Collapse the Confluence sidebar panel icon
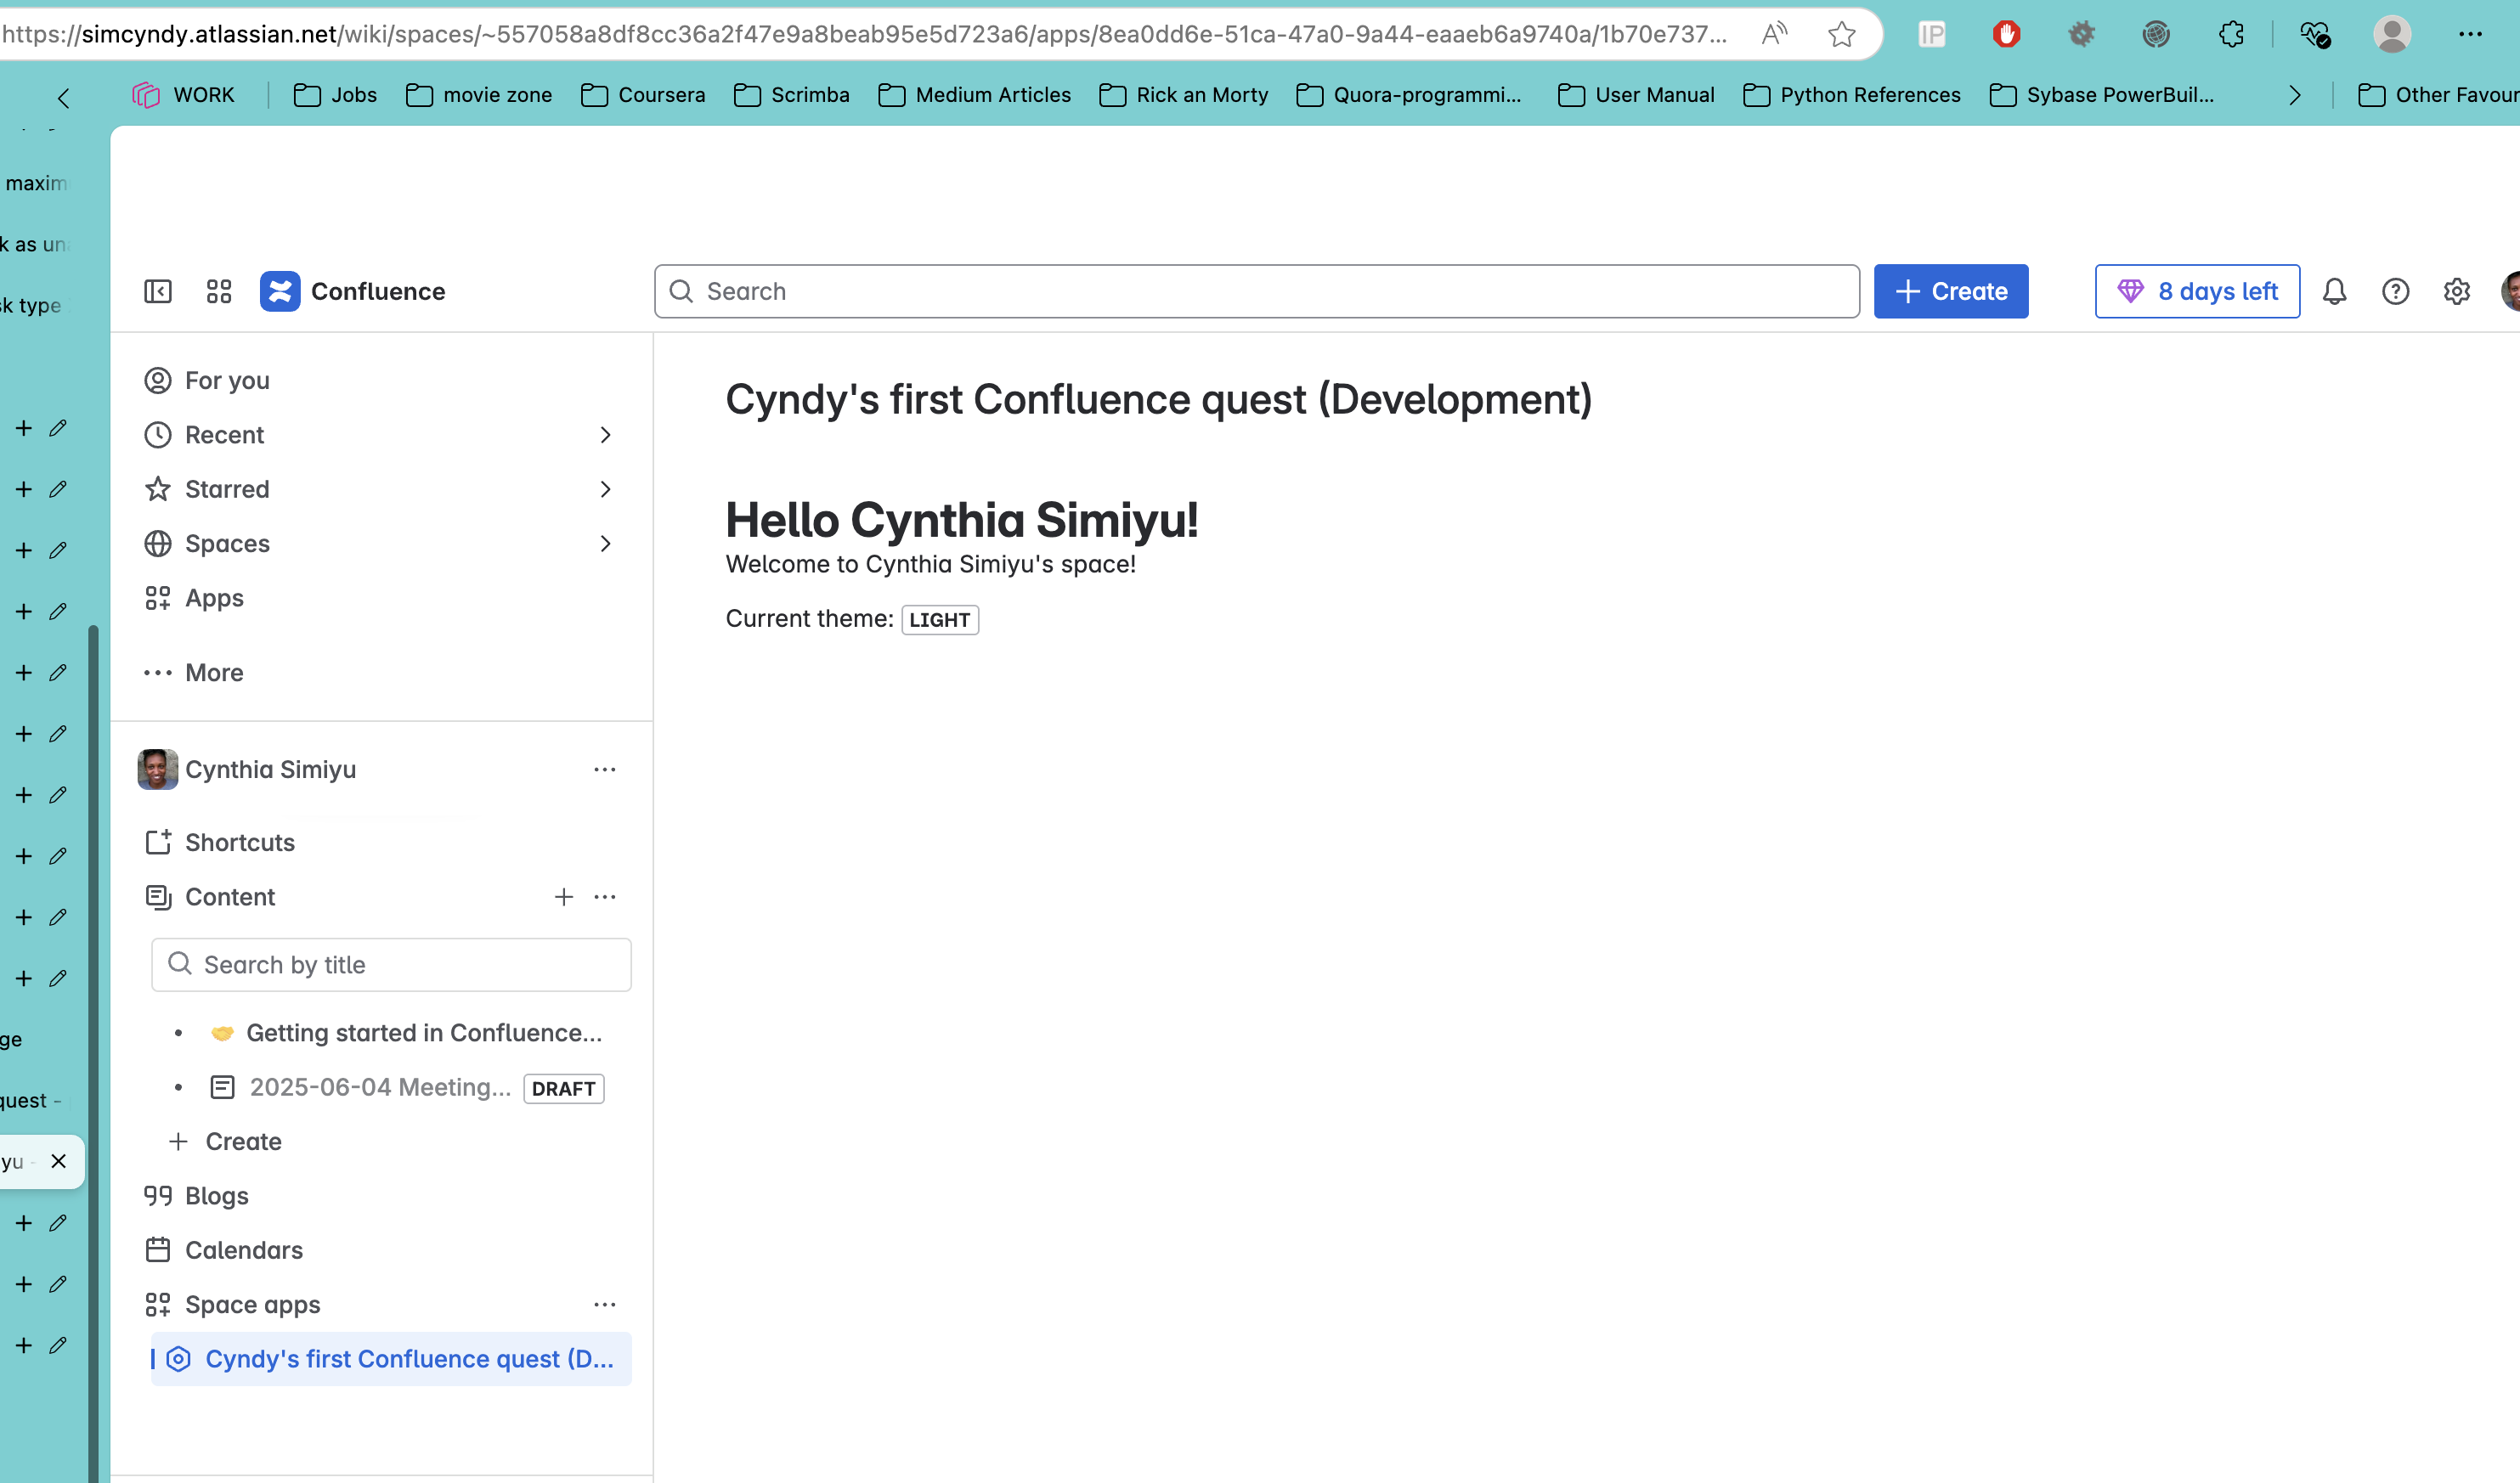Viewport: 2520px width, 1483px height. click(x=158, y=291)
